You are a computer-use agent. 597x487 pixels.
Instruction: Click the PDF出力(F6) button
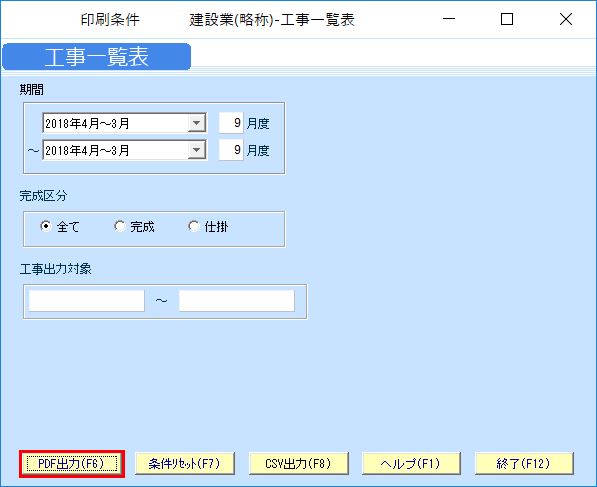click(x=72, y=463)
